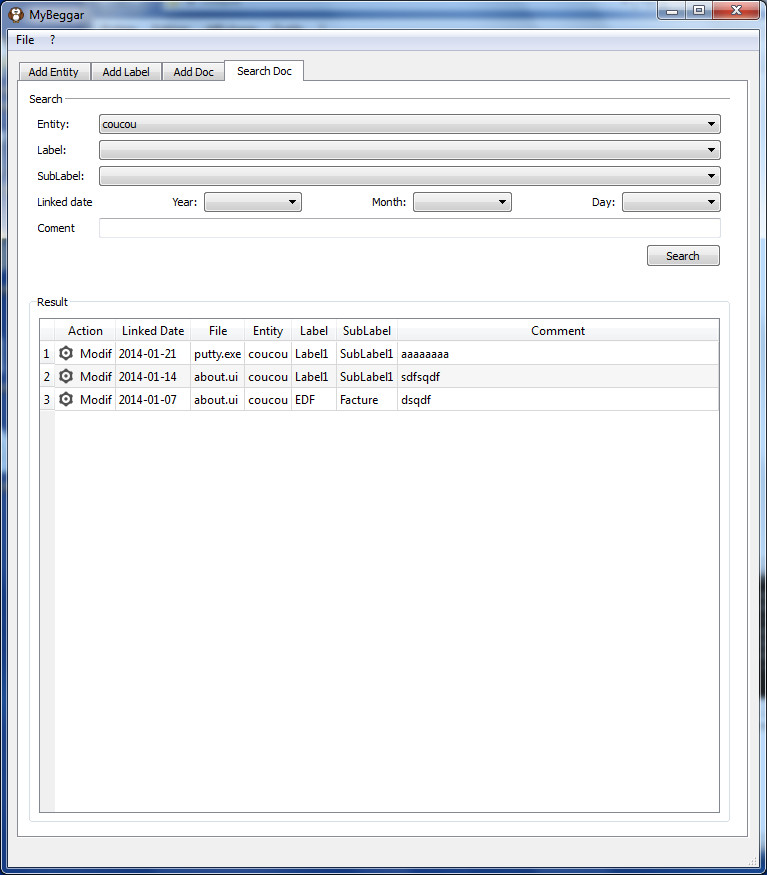Close the MyBeggar window
This screenshot has height=875, width=767.
click(x=736, y=11)
